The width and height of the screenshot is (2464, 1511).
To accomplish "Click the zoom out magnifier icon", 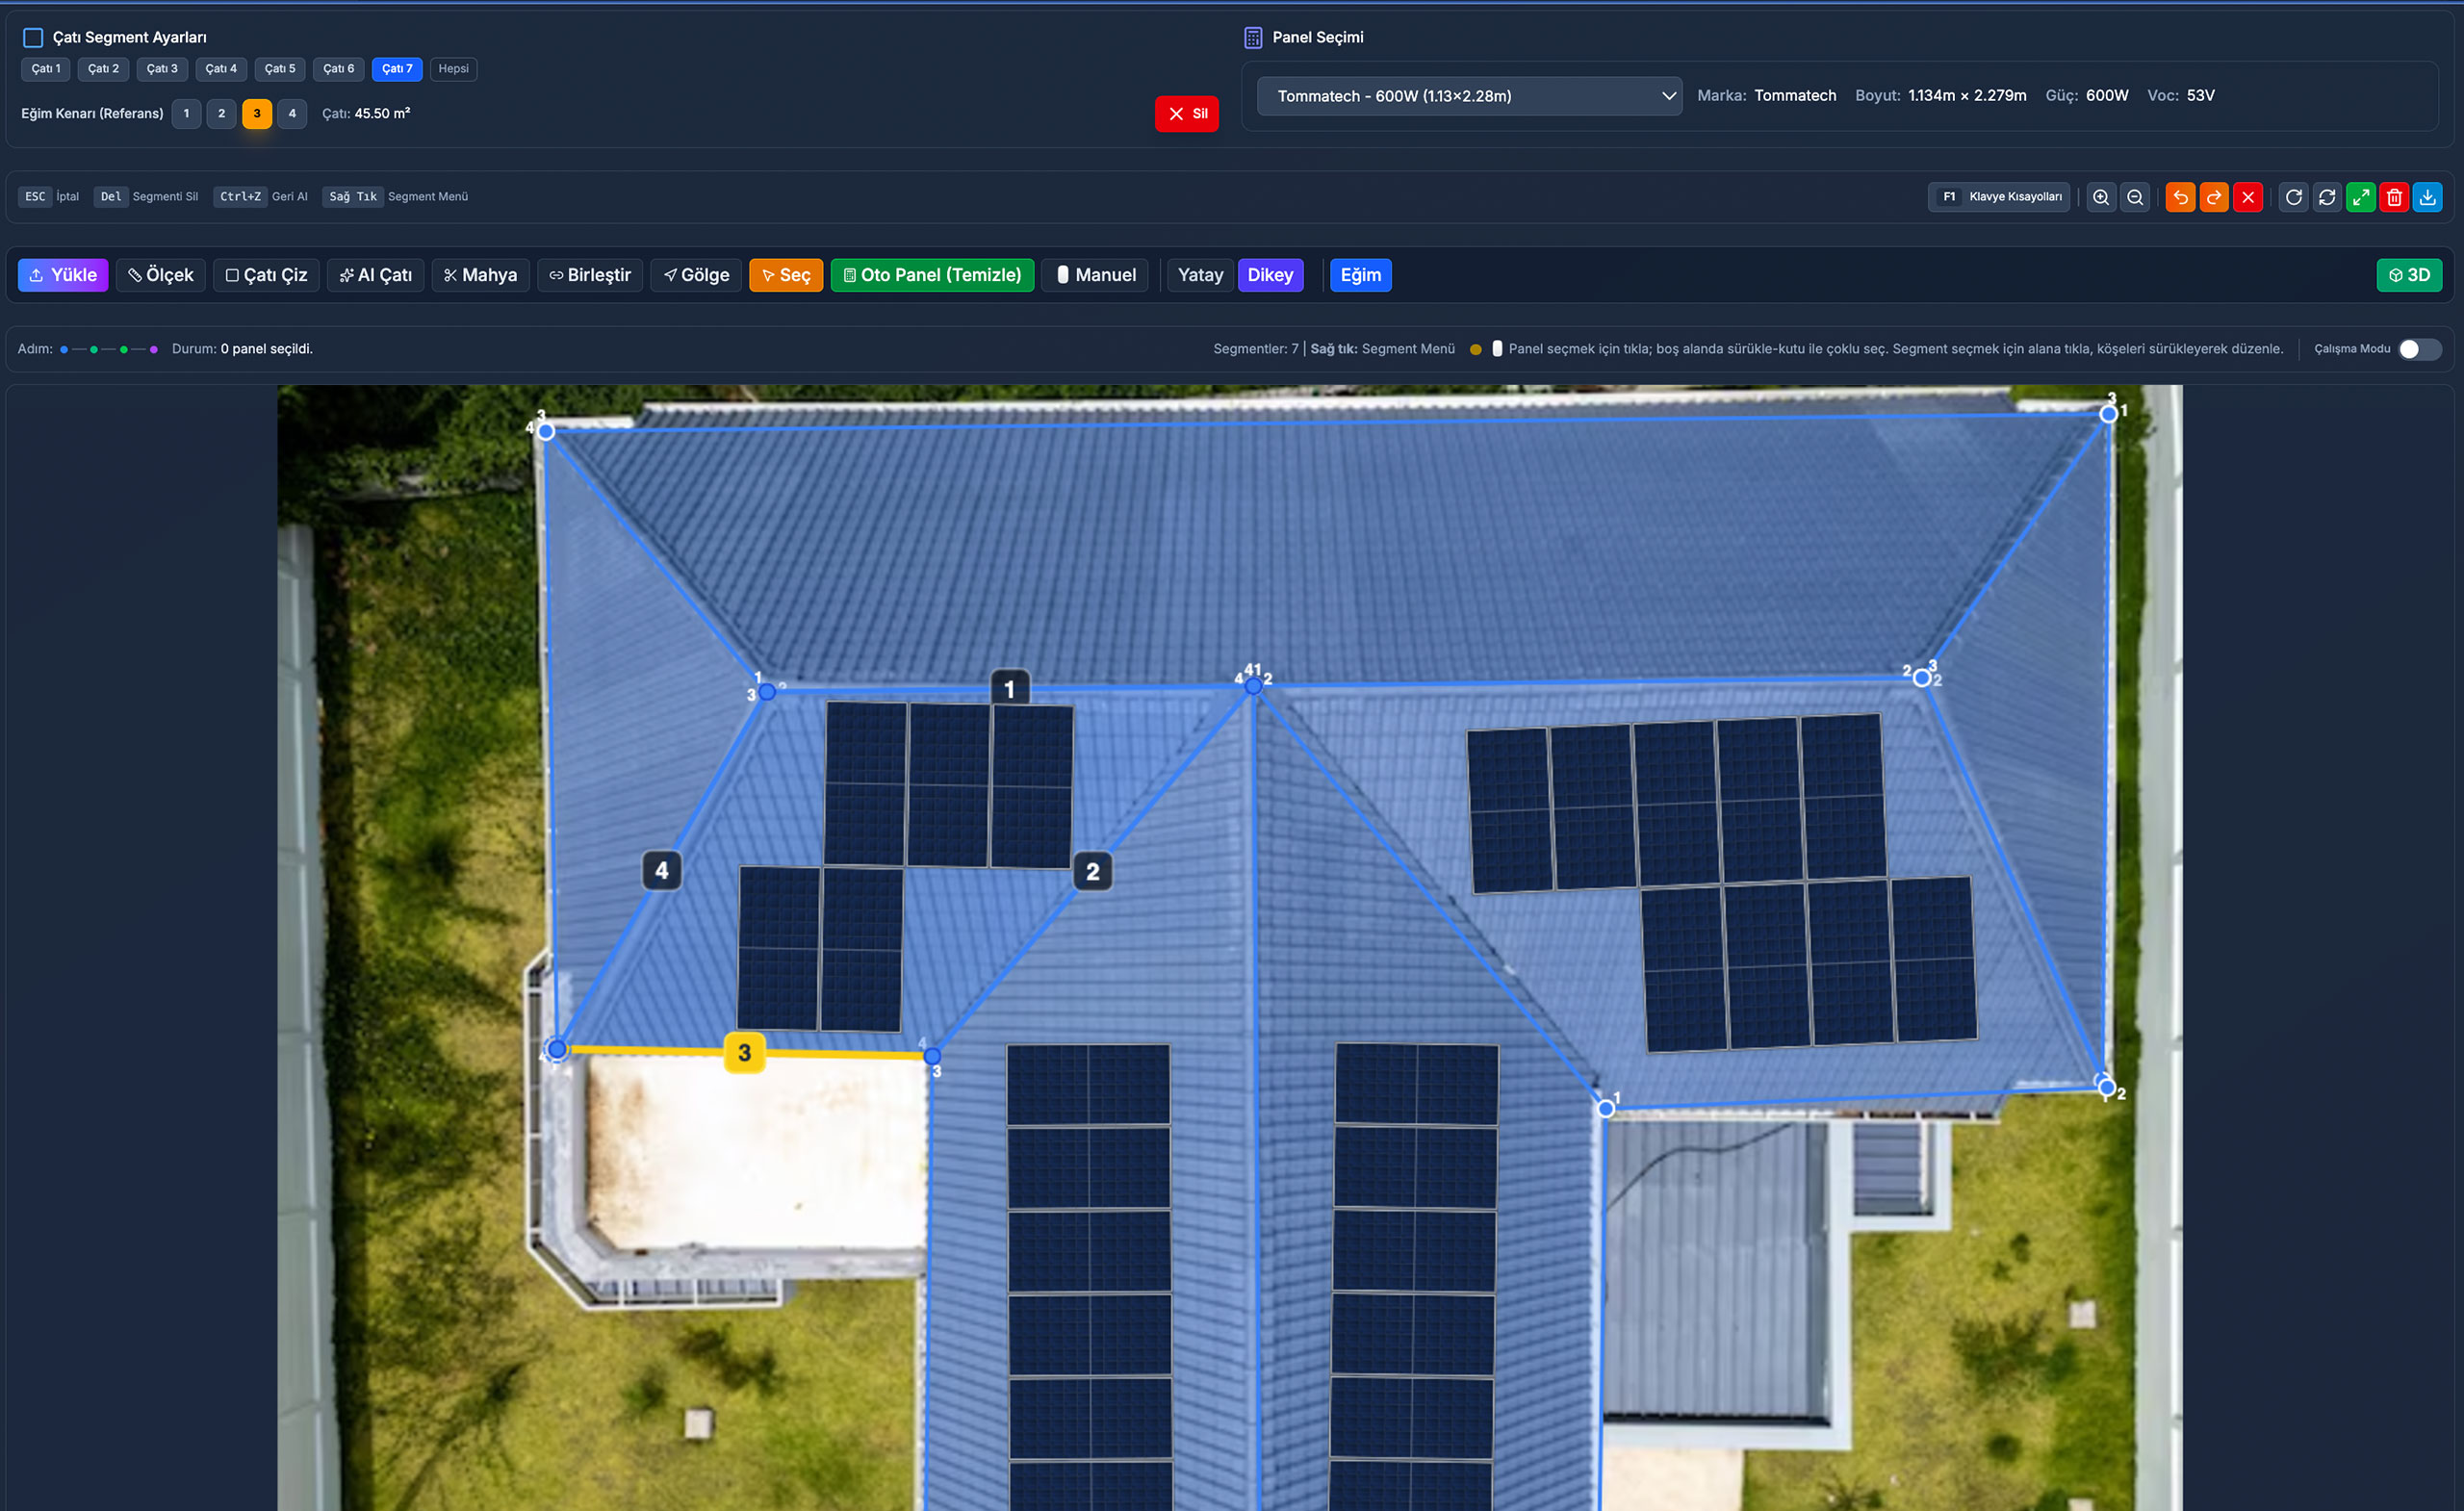I will (2134, 197).
